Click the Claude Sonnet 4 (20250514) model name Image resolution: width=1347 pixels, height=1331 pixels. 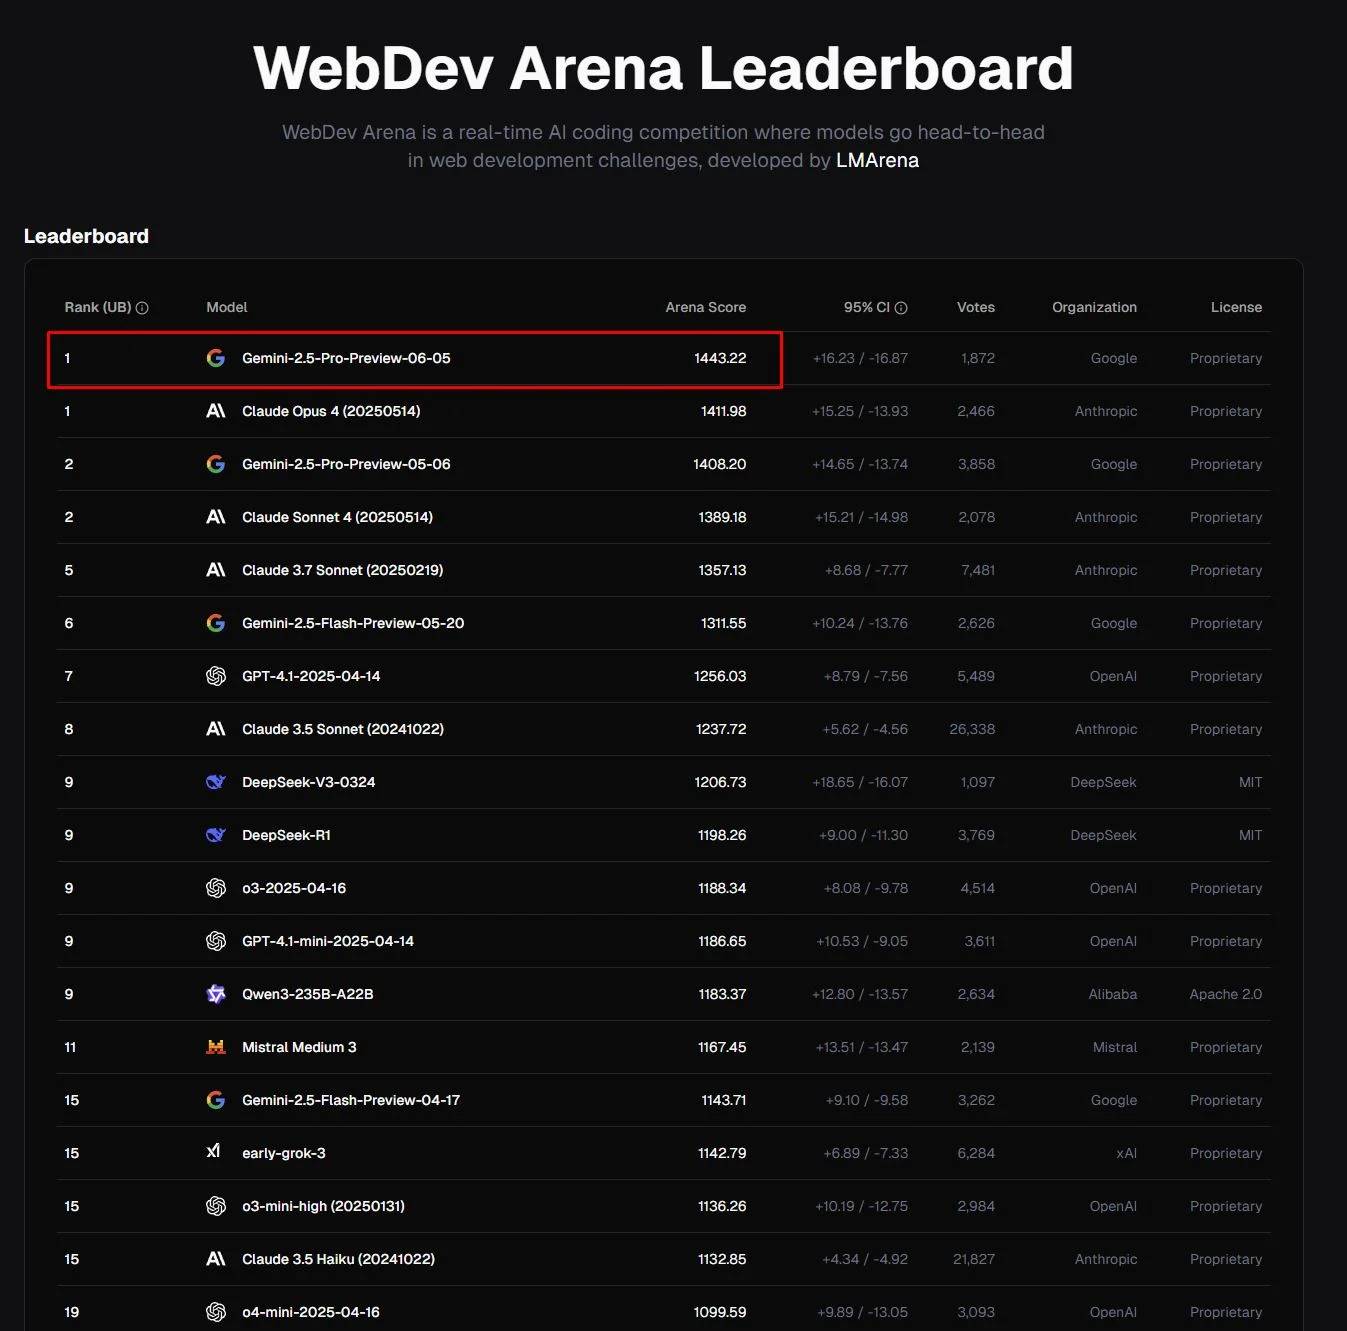pos(337,517)
